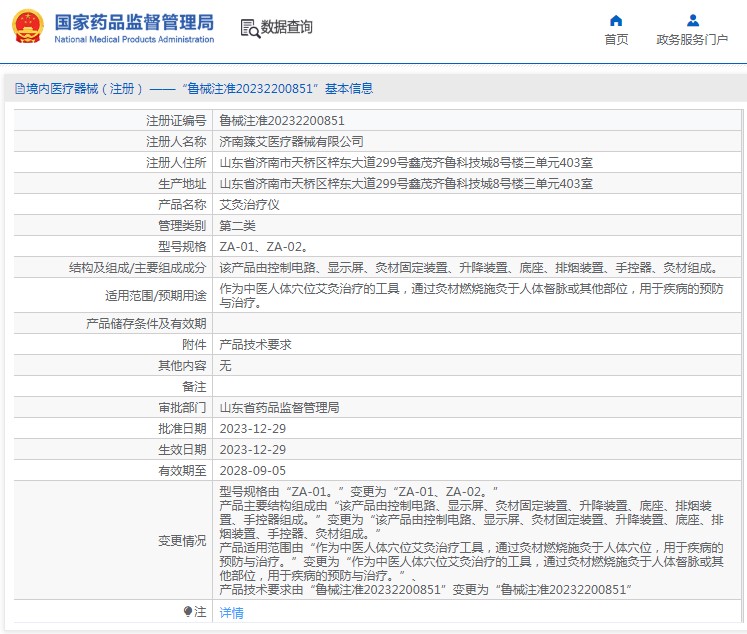Image resolution: width=747 pixels, height=634 pixels.
Task: Click 批准日期 value 2023-12-29
Action: coord(252,429)
